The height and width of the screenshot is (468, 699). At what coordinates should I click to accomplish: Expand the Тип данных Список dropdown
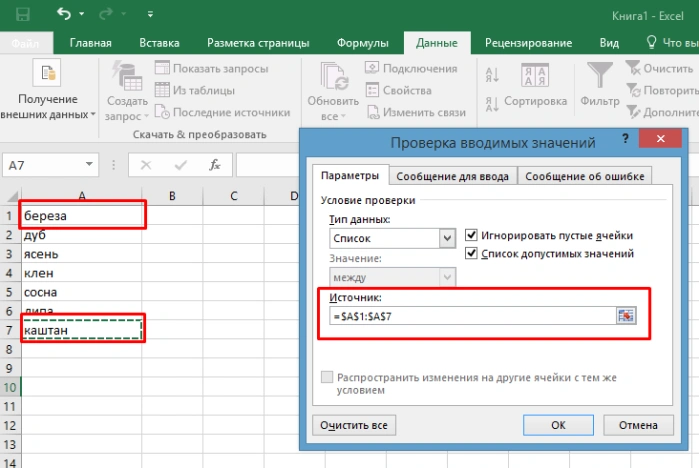point(447,238)
